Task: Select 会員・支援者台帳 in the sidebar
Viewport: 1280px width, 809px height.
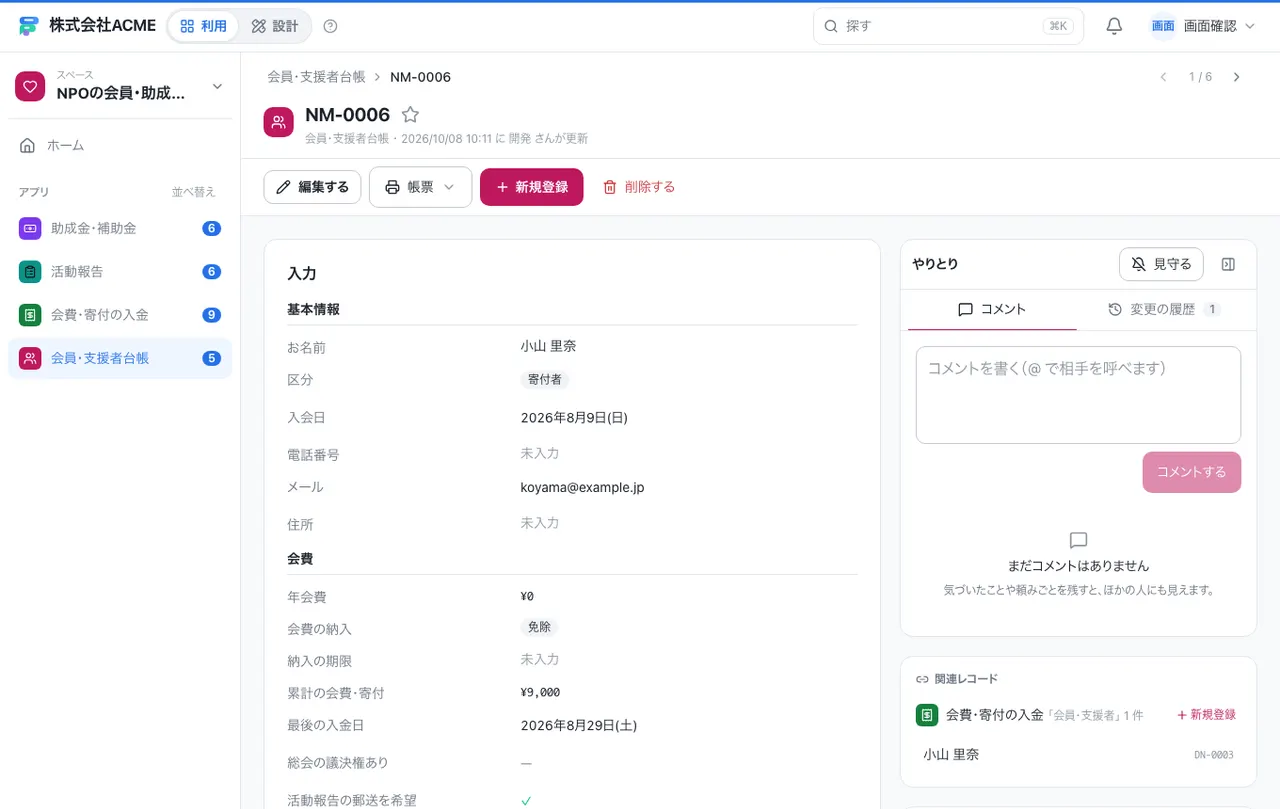Action: (x=120, y=358)
